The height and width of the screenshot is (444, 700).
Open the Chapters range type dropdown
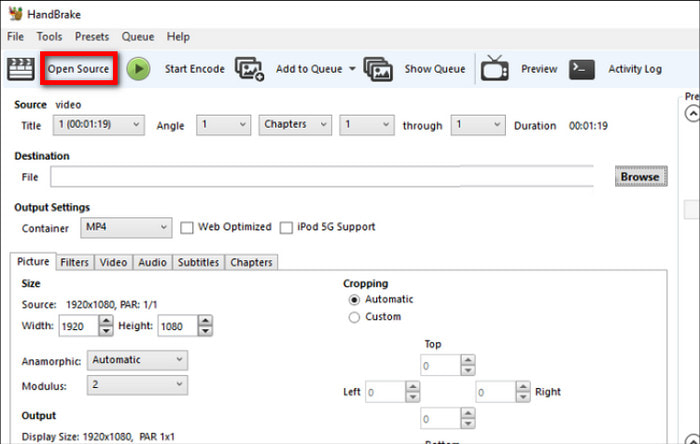pyautogui.click(x=295, y=124)
